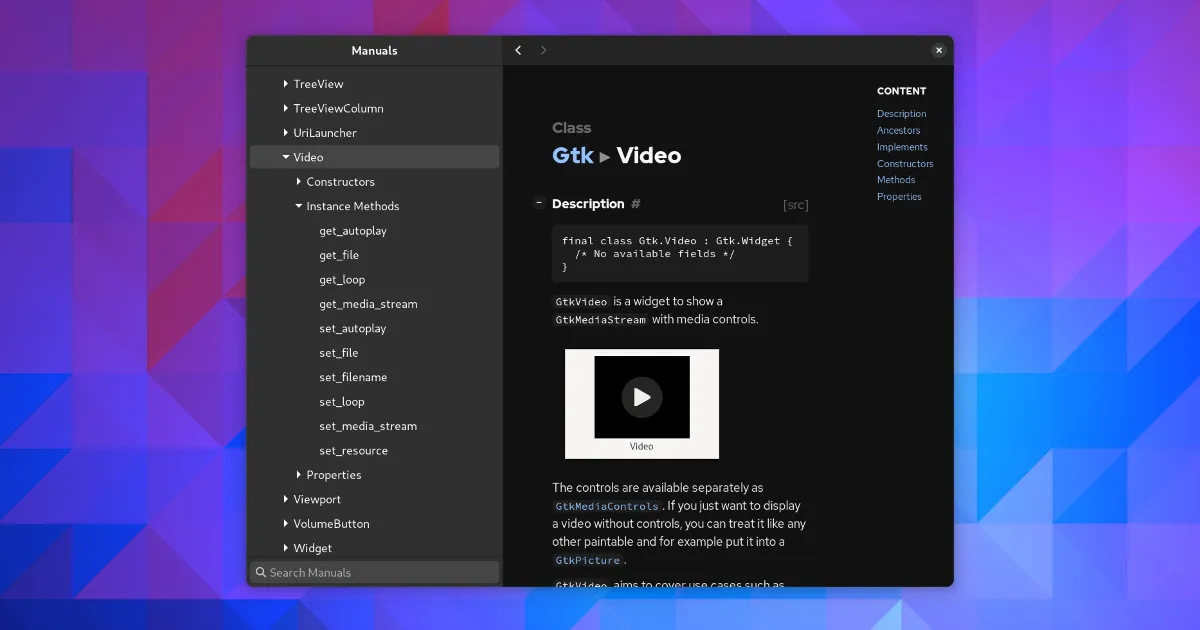This screenshot has height=630, width=1200.
Task: Open the set_filename method page
Action: 353,377
